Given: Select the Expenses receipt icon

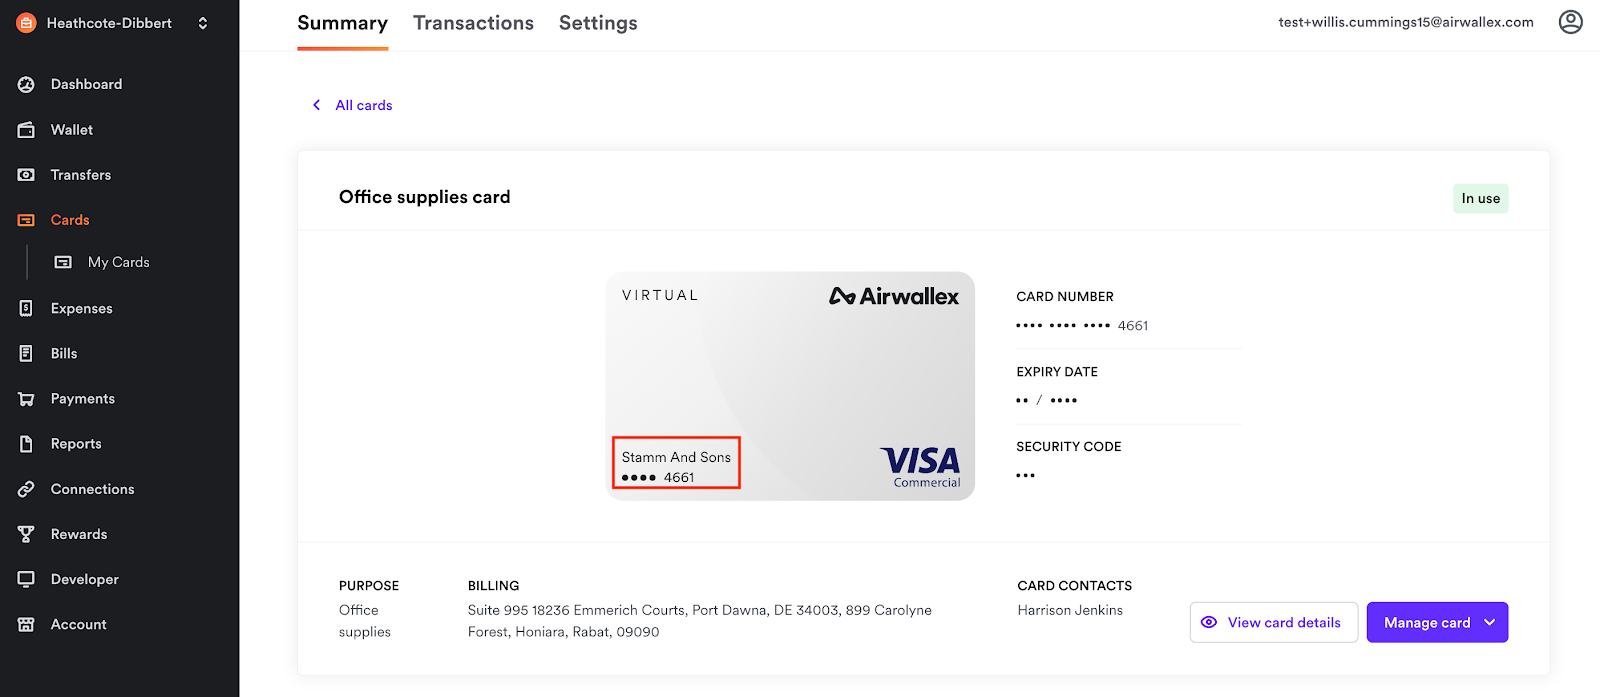Looking at the screenshot, I should pos(26,308).
